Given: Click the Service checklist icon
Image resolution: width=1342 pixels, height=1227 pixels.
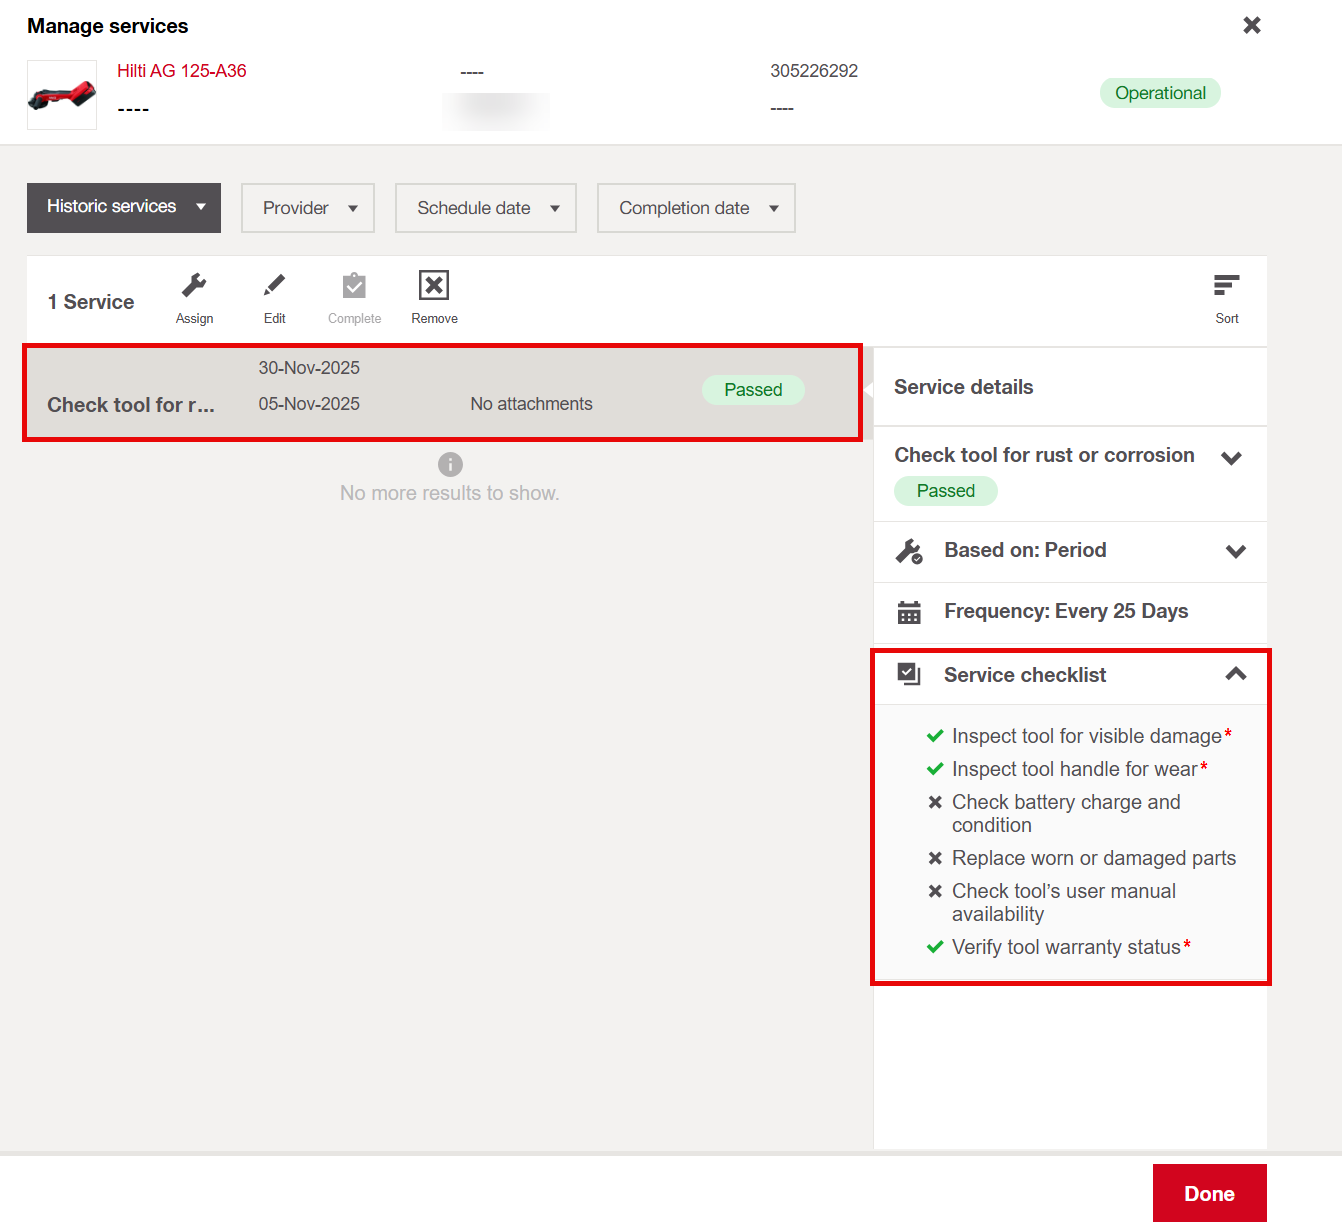Looking at the screenshot, I should pos(909,674).
